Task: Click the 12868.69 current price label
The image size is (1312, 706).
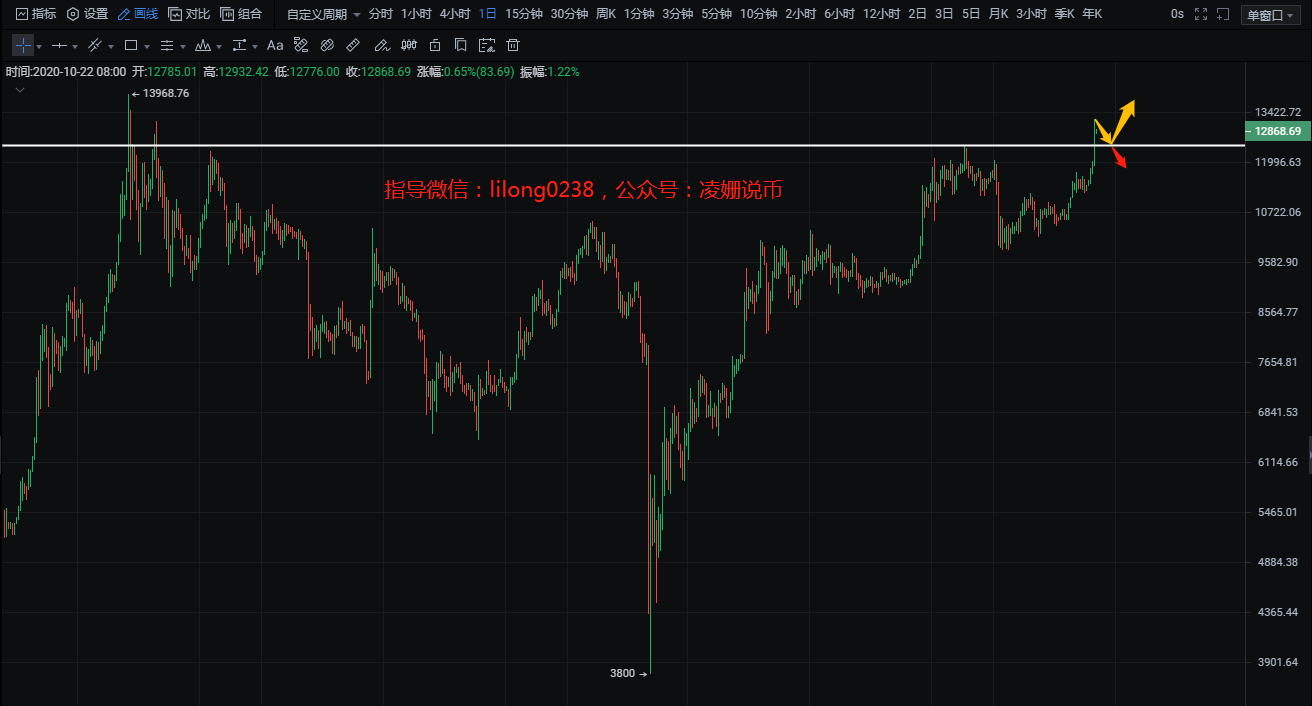Action: (x=1275, y=131)
